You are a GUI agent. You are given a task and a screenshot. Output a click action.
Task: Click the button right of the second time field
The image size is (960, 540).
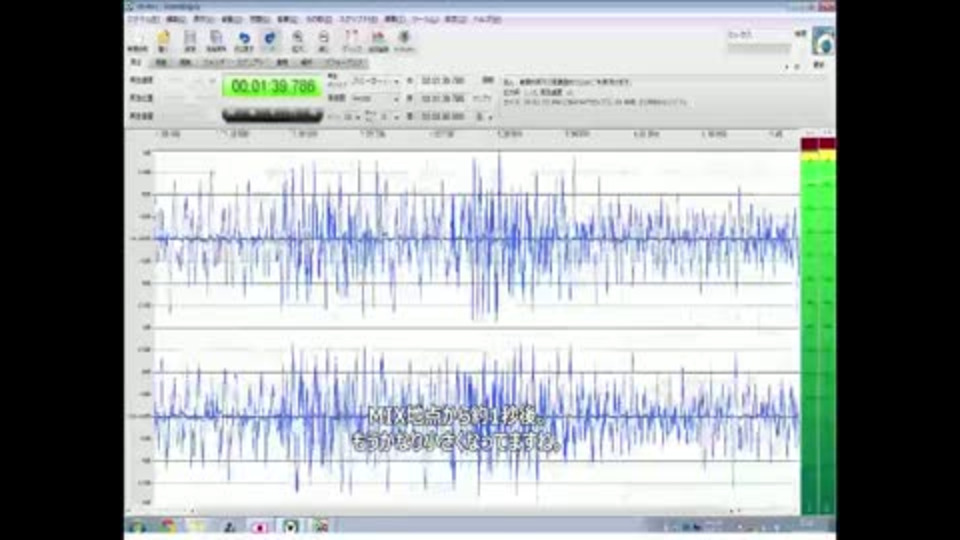click(482, 99)
